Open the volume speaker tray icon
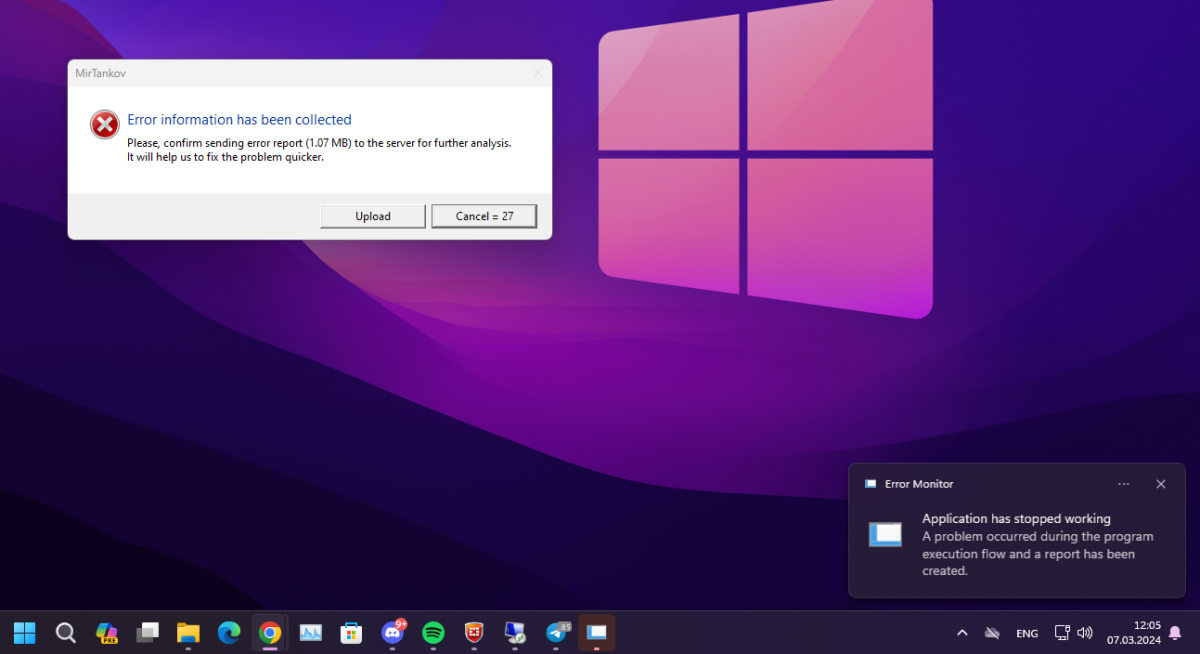The image size is (1200, 654). pyautogui.click(x=1085, y=633)
